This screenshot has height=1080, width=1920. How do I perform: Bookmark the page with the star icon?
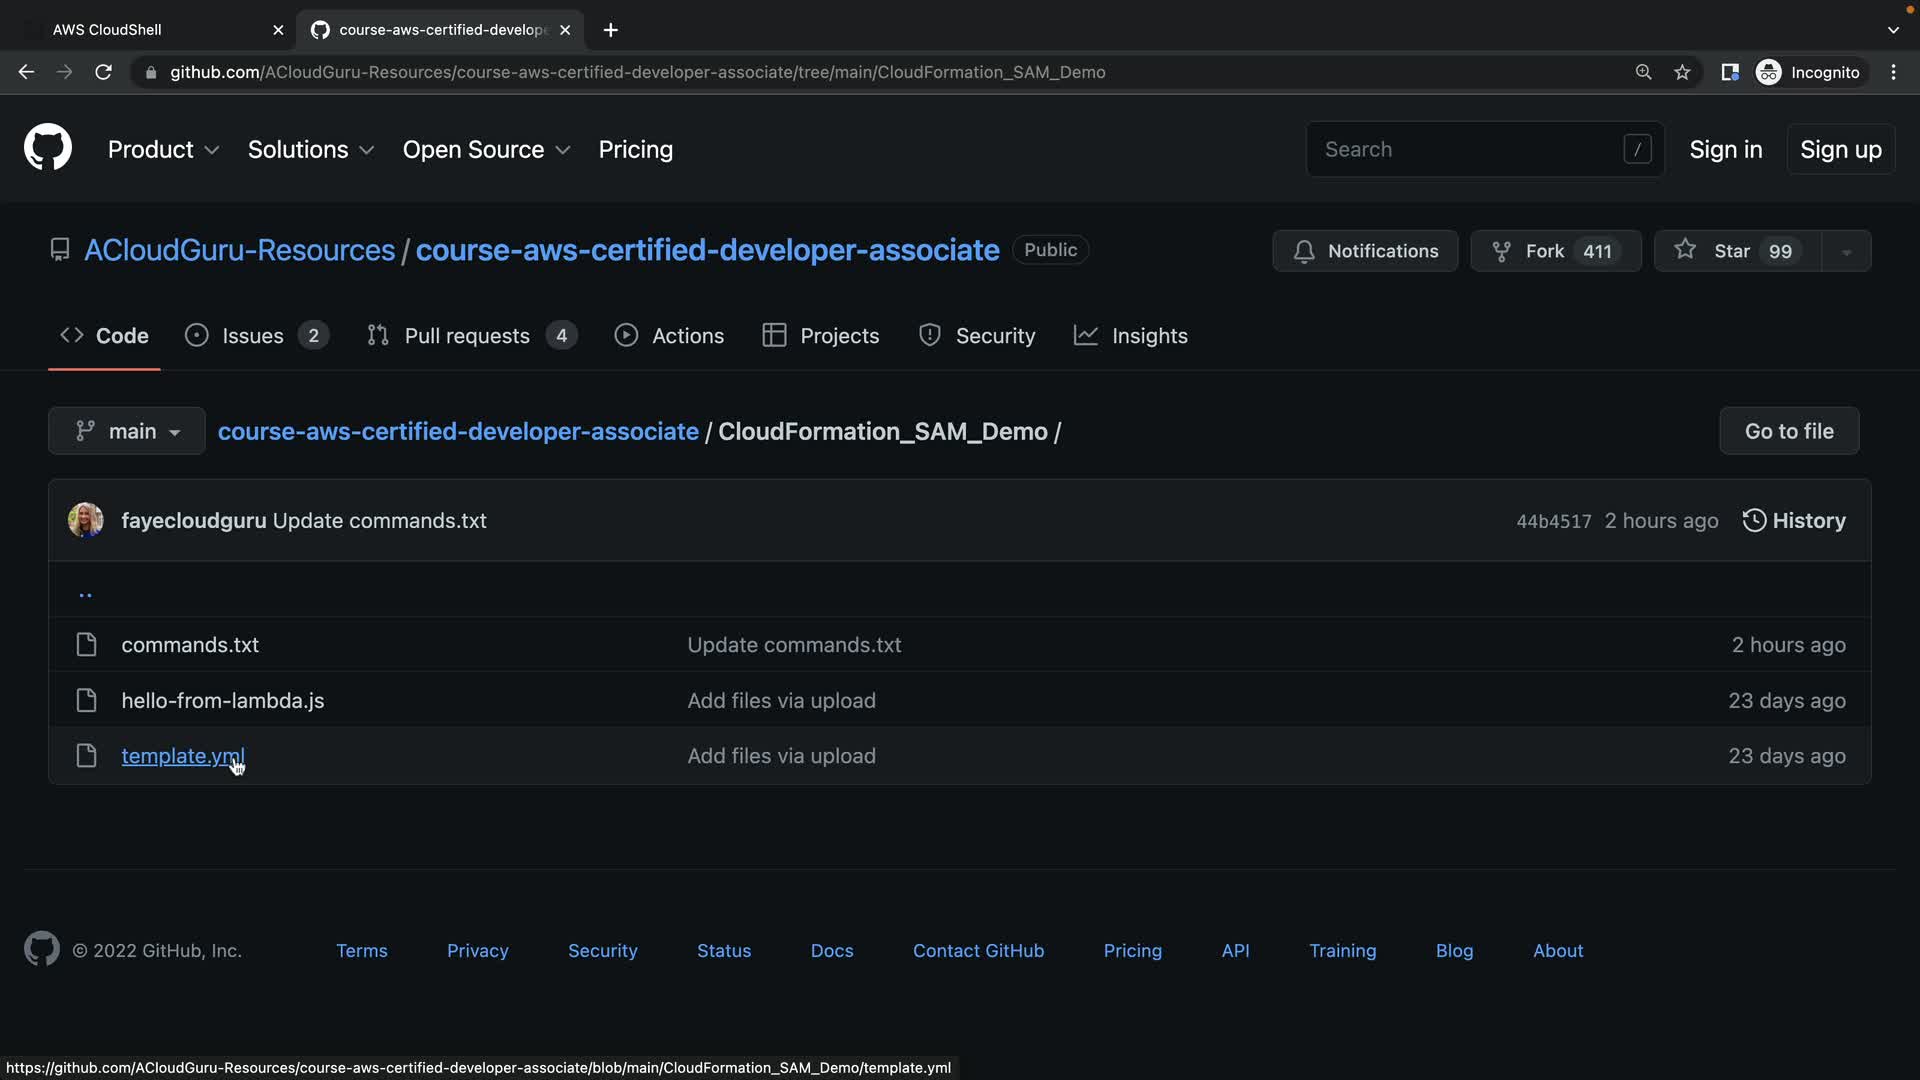[1682, 72]
